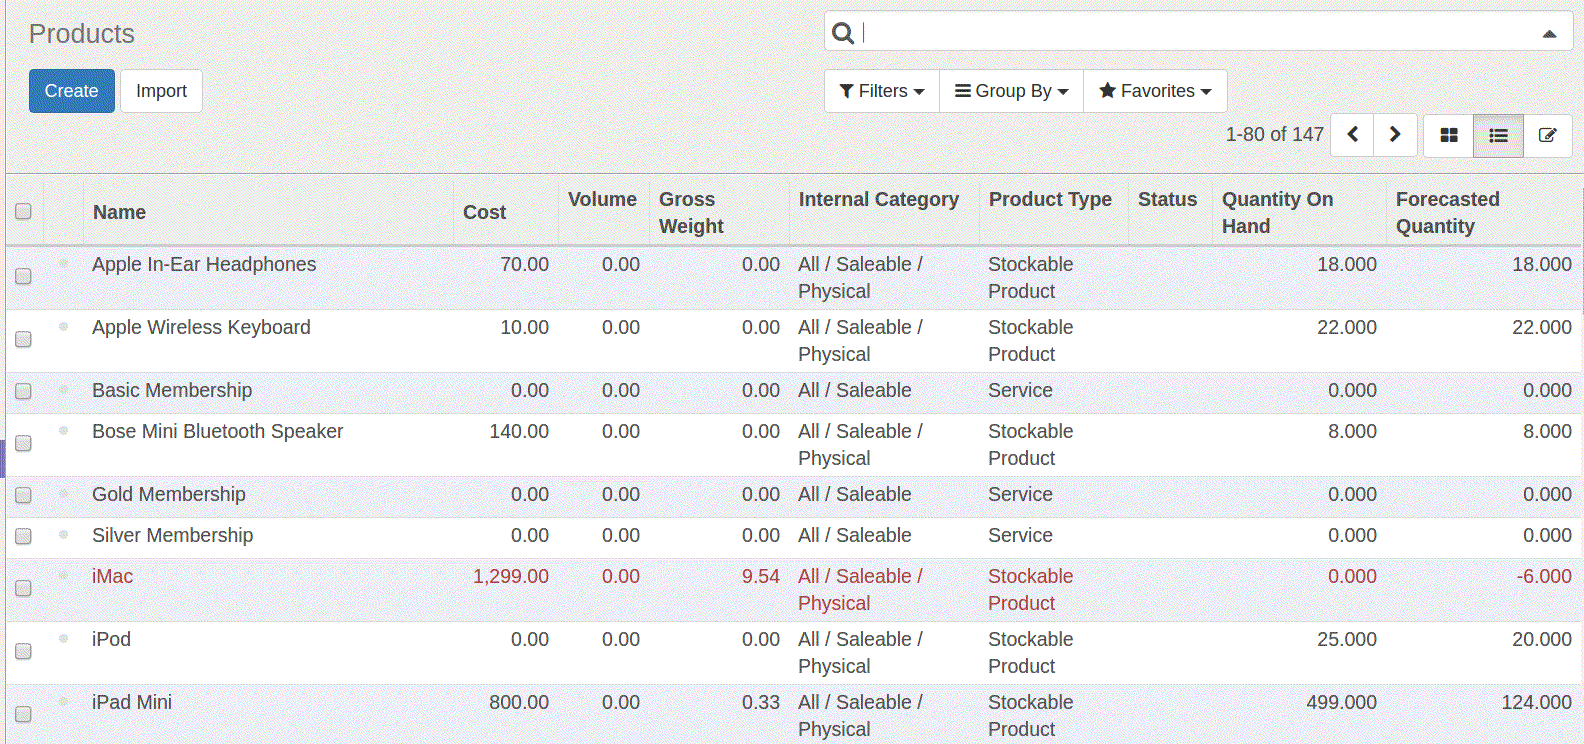Screen dimensions: 1584x744
Task: Click the iPod quantity on hand 25.000
Action: 1347,639
